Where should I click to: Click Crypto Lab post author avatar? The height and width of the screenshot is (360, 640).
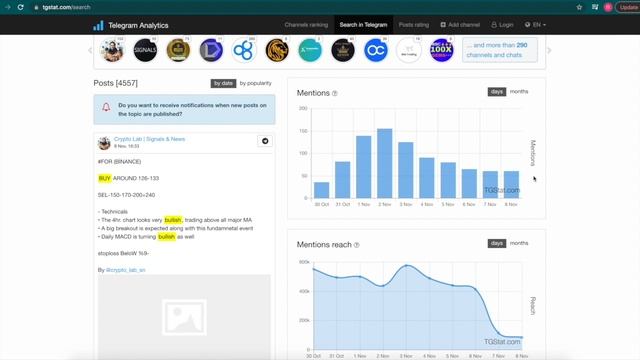[x=104, y=143]
